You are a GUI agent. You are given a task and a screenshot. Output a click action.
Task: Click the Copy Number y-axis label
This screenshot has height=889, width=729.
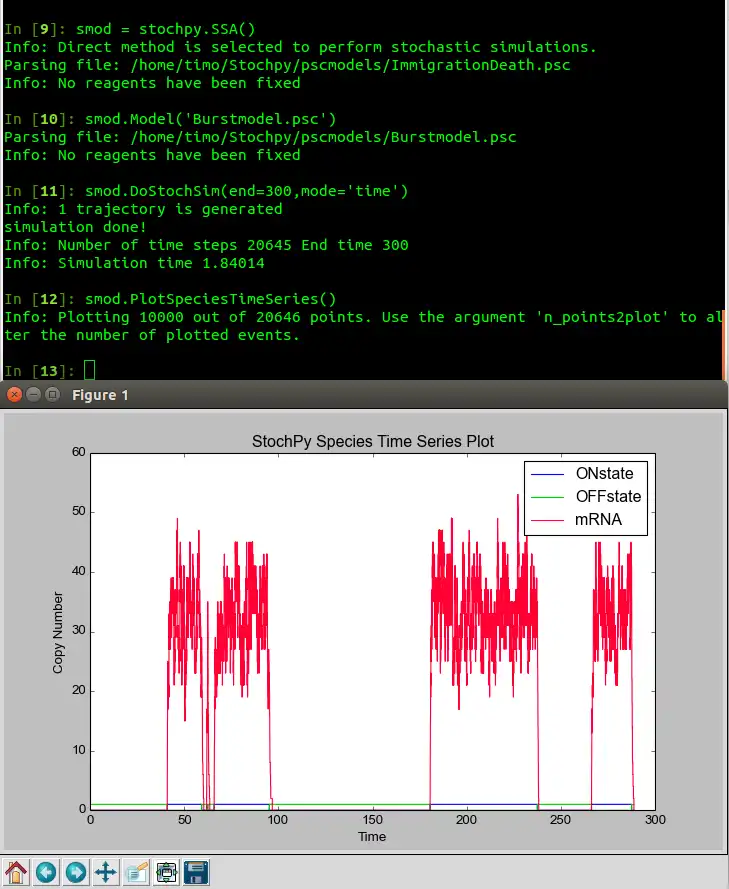coord(58,632)
